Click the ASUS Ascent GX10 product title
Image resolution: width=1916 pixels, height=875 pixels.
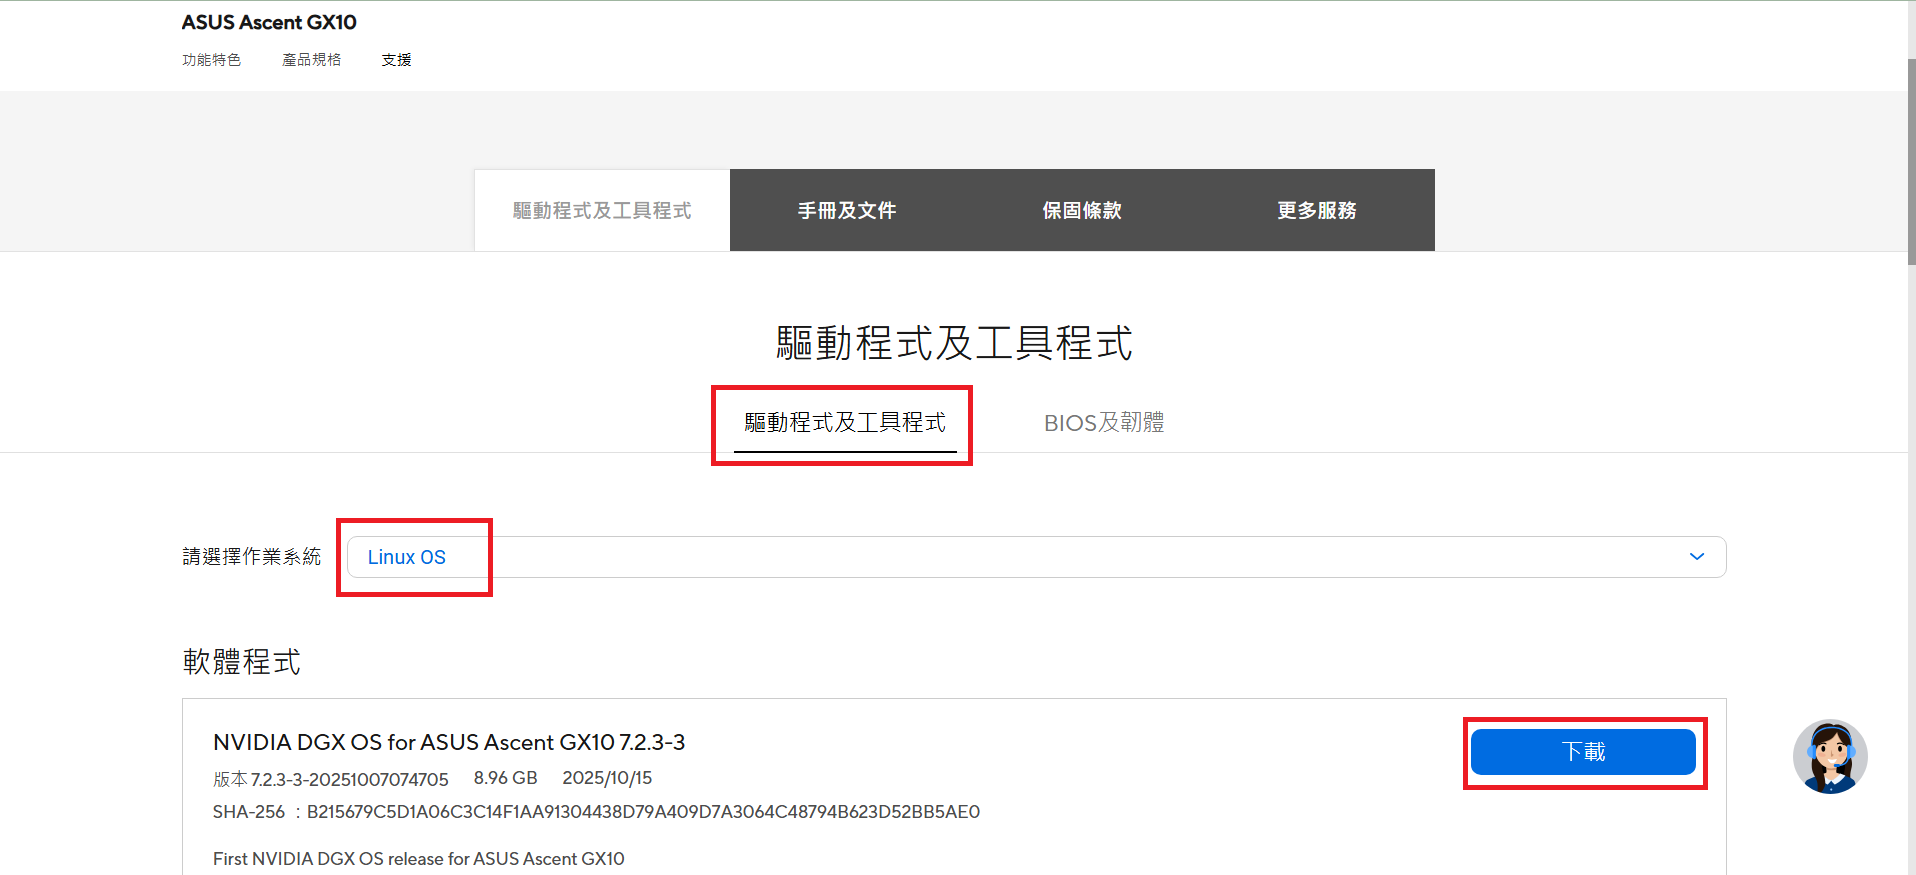click(268, 22)
